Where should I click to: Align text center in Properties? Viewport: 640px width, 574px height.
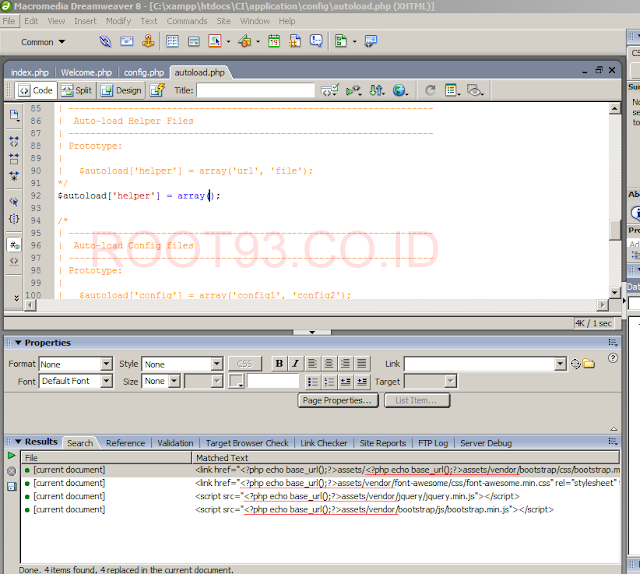329,363
